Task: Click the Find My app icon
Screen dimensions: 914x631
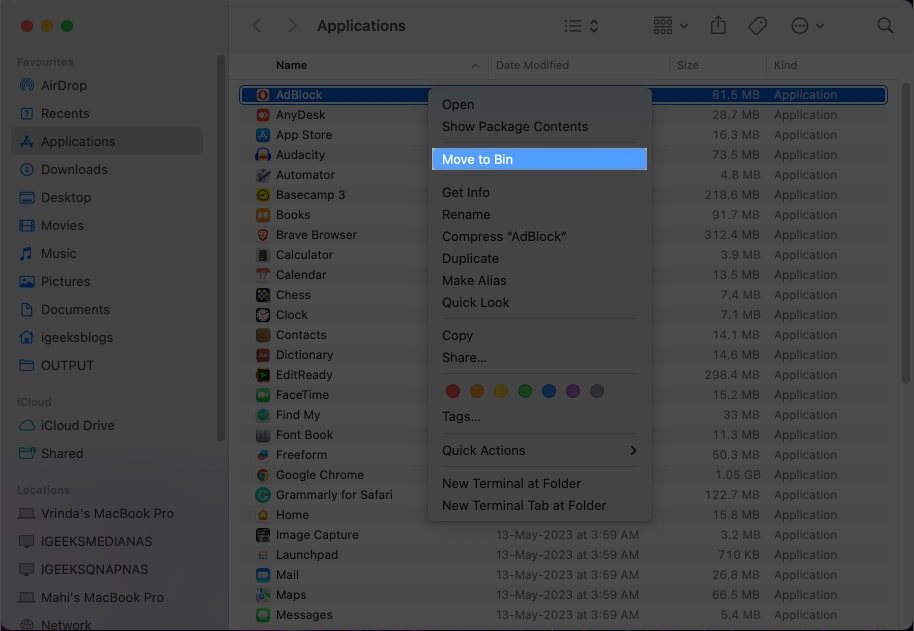Action: click(263, 415)
